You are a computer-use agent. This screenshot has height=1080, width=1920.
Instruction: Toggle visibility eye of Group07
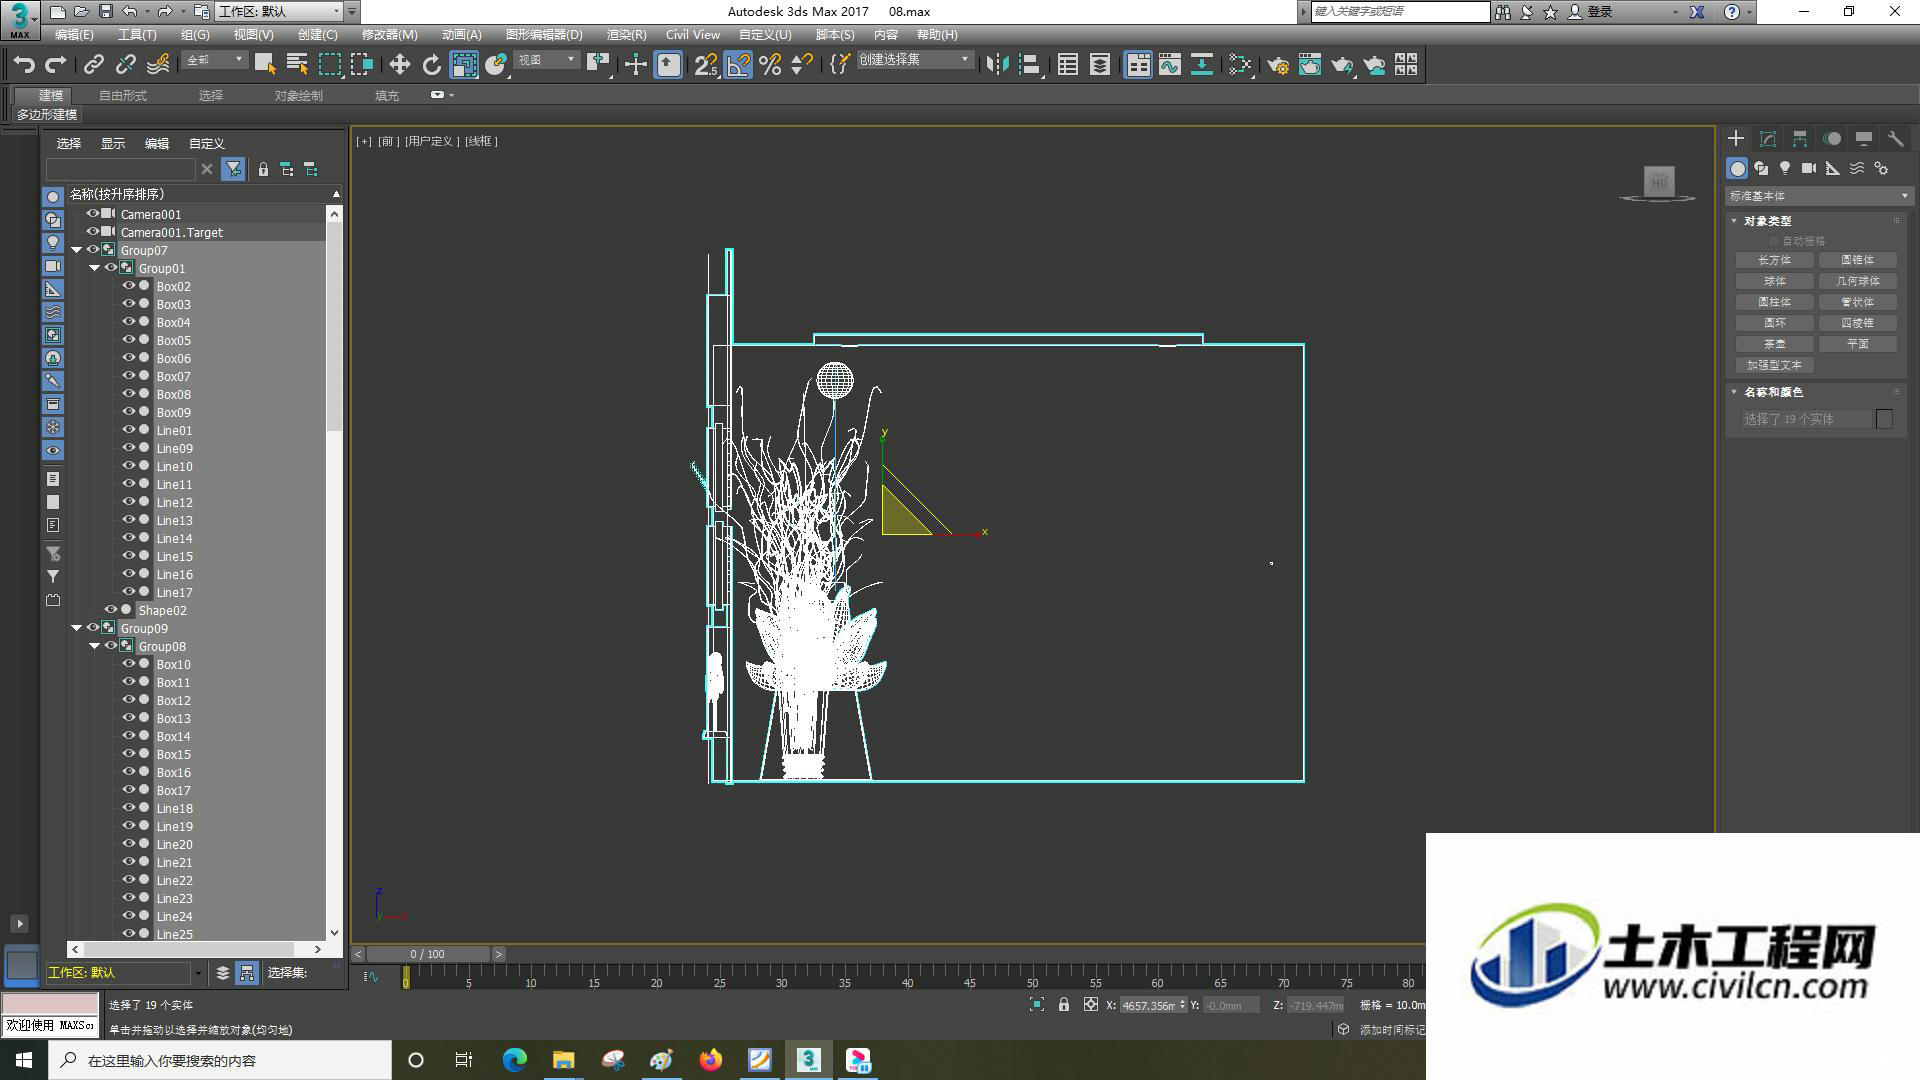coord(93,250)
